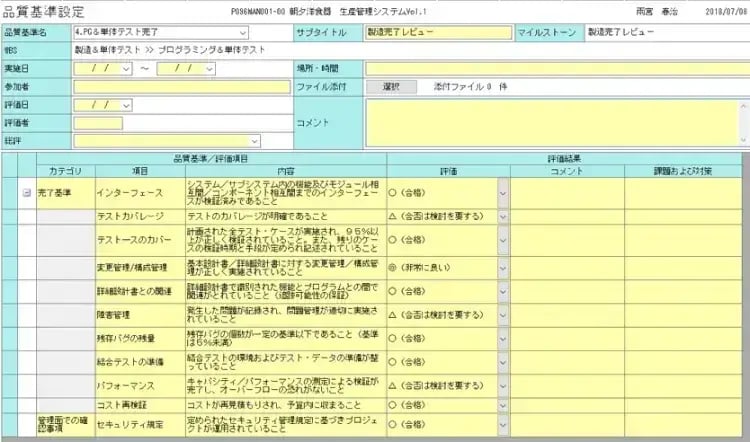Image resolution: width=750 pixels, height=442 pixels.
Task: Open the パフォーマンス row evaluation dropdown
Action: [503, 382]
